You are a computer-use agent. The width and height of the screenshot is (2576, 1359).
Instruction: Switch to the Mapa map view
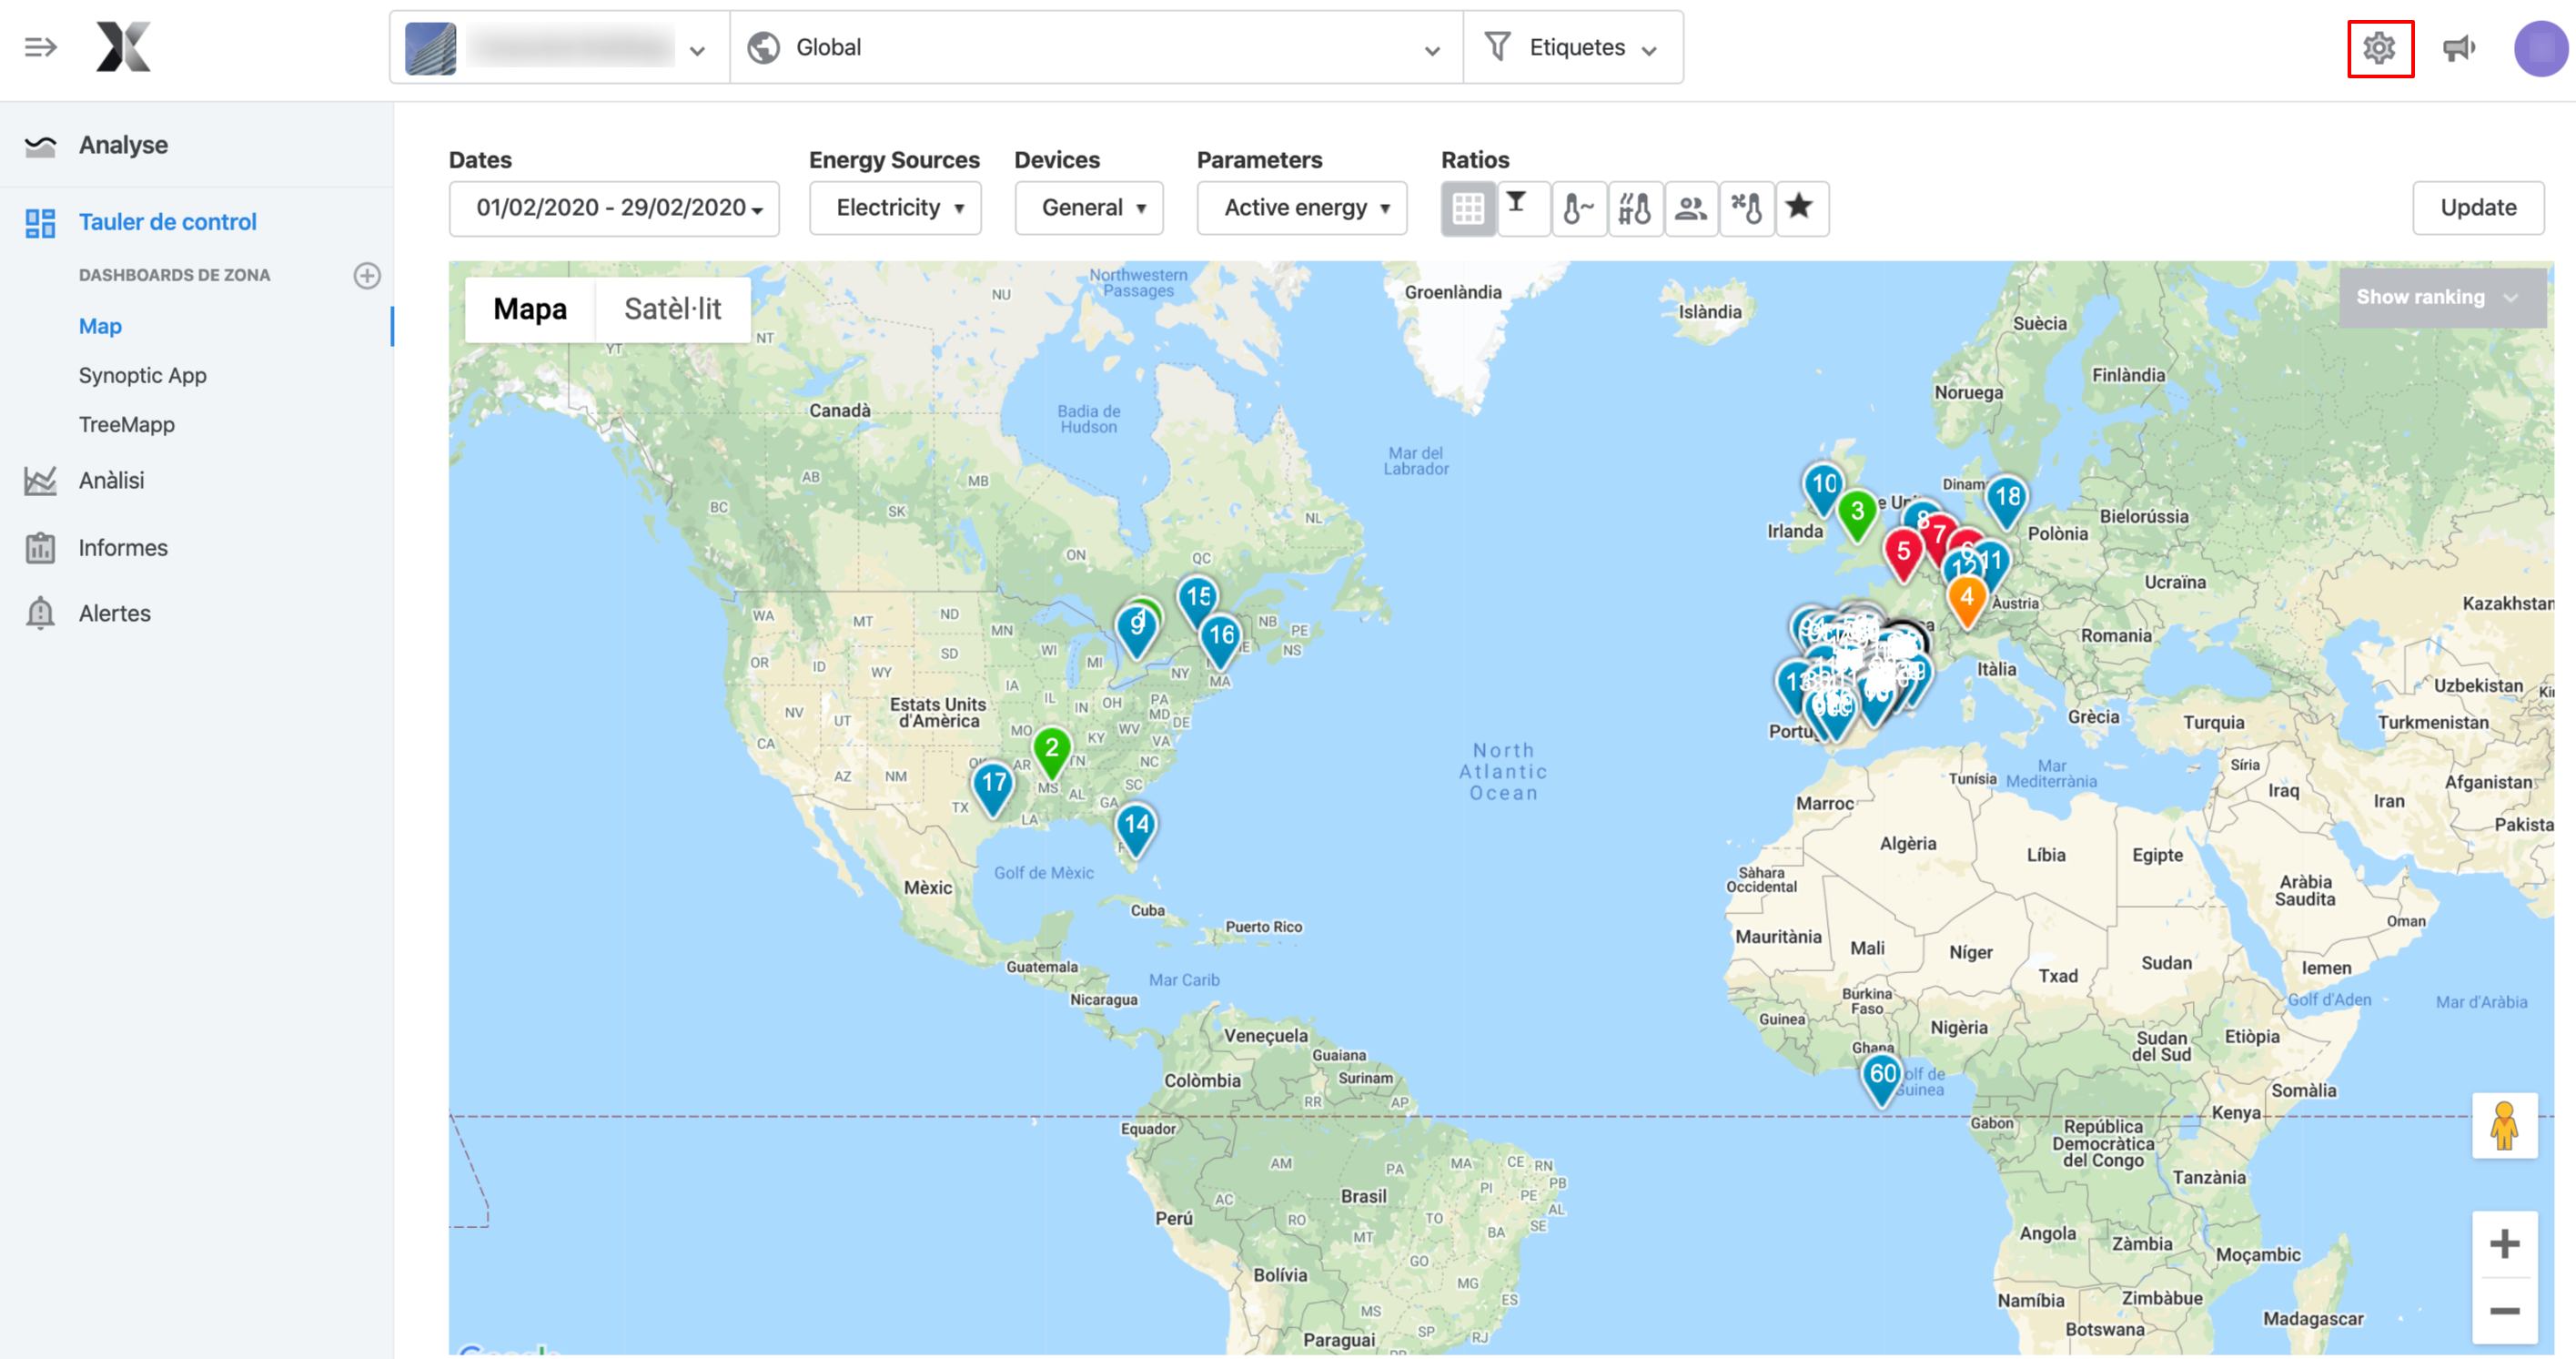(x=530, y=309)
